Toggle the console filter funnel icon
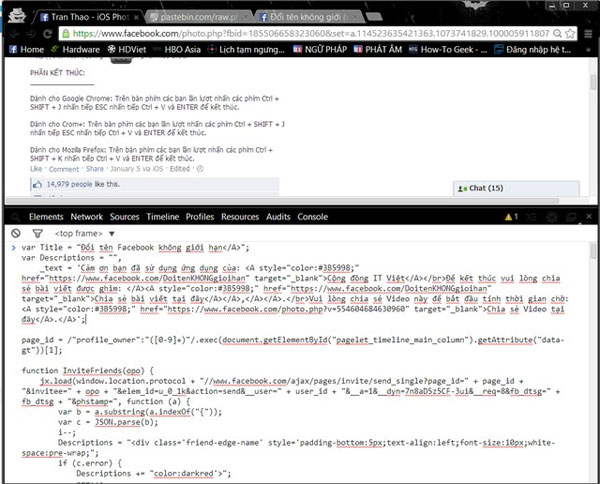Image resolution: width=600 pixels, height=484 pixels. 38,233
